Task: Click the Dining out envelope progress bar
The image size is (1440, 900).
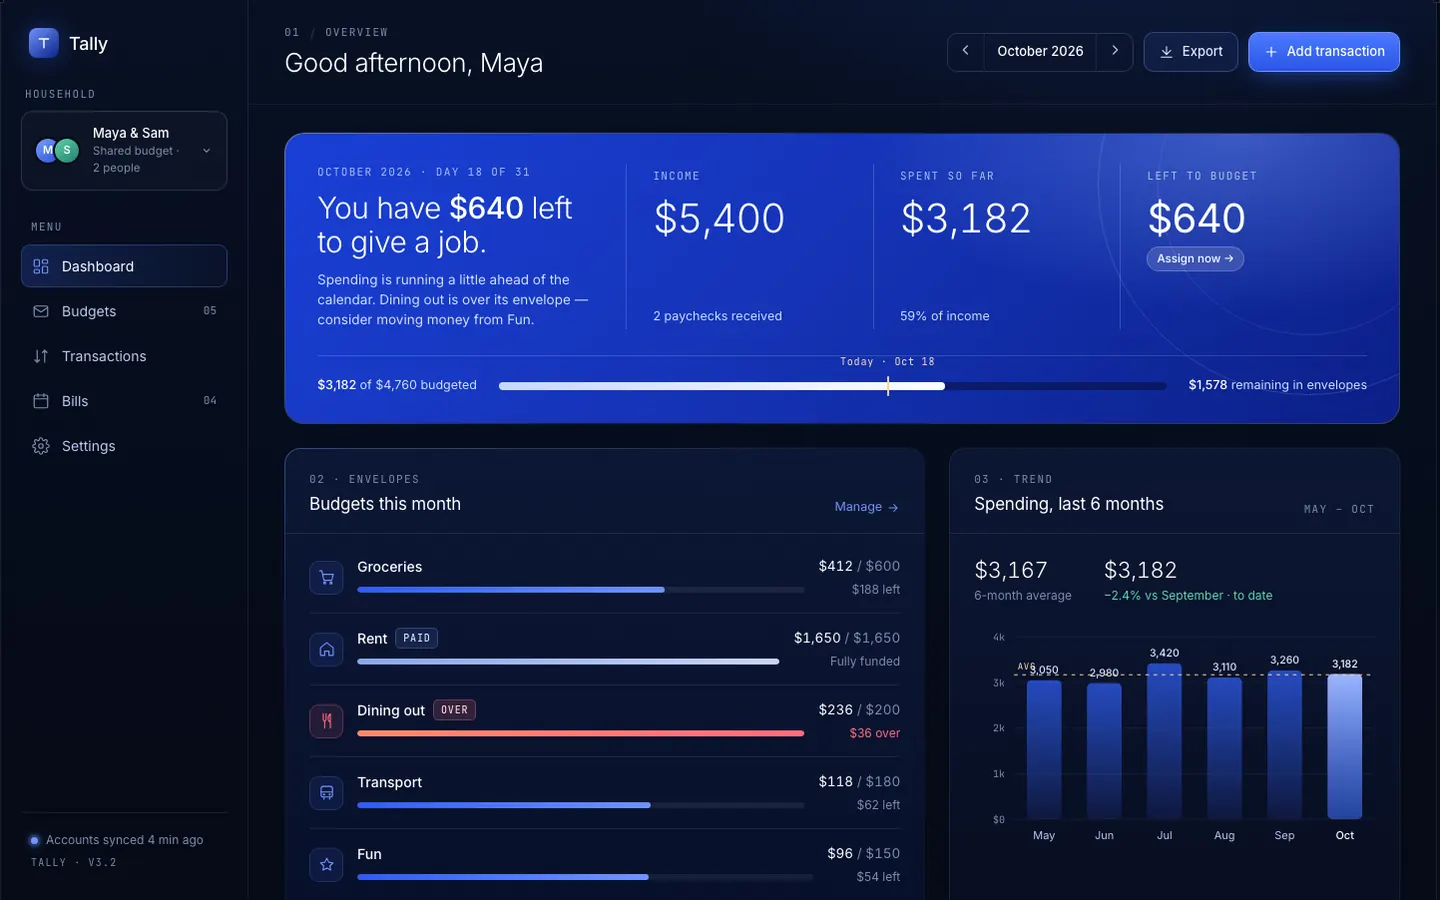Action: click(x=580, y=734)
